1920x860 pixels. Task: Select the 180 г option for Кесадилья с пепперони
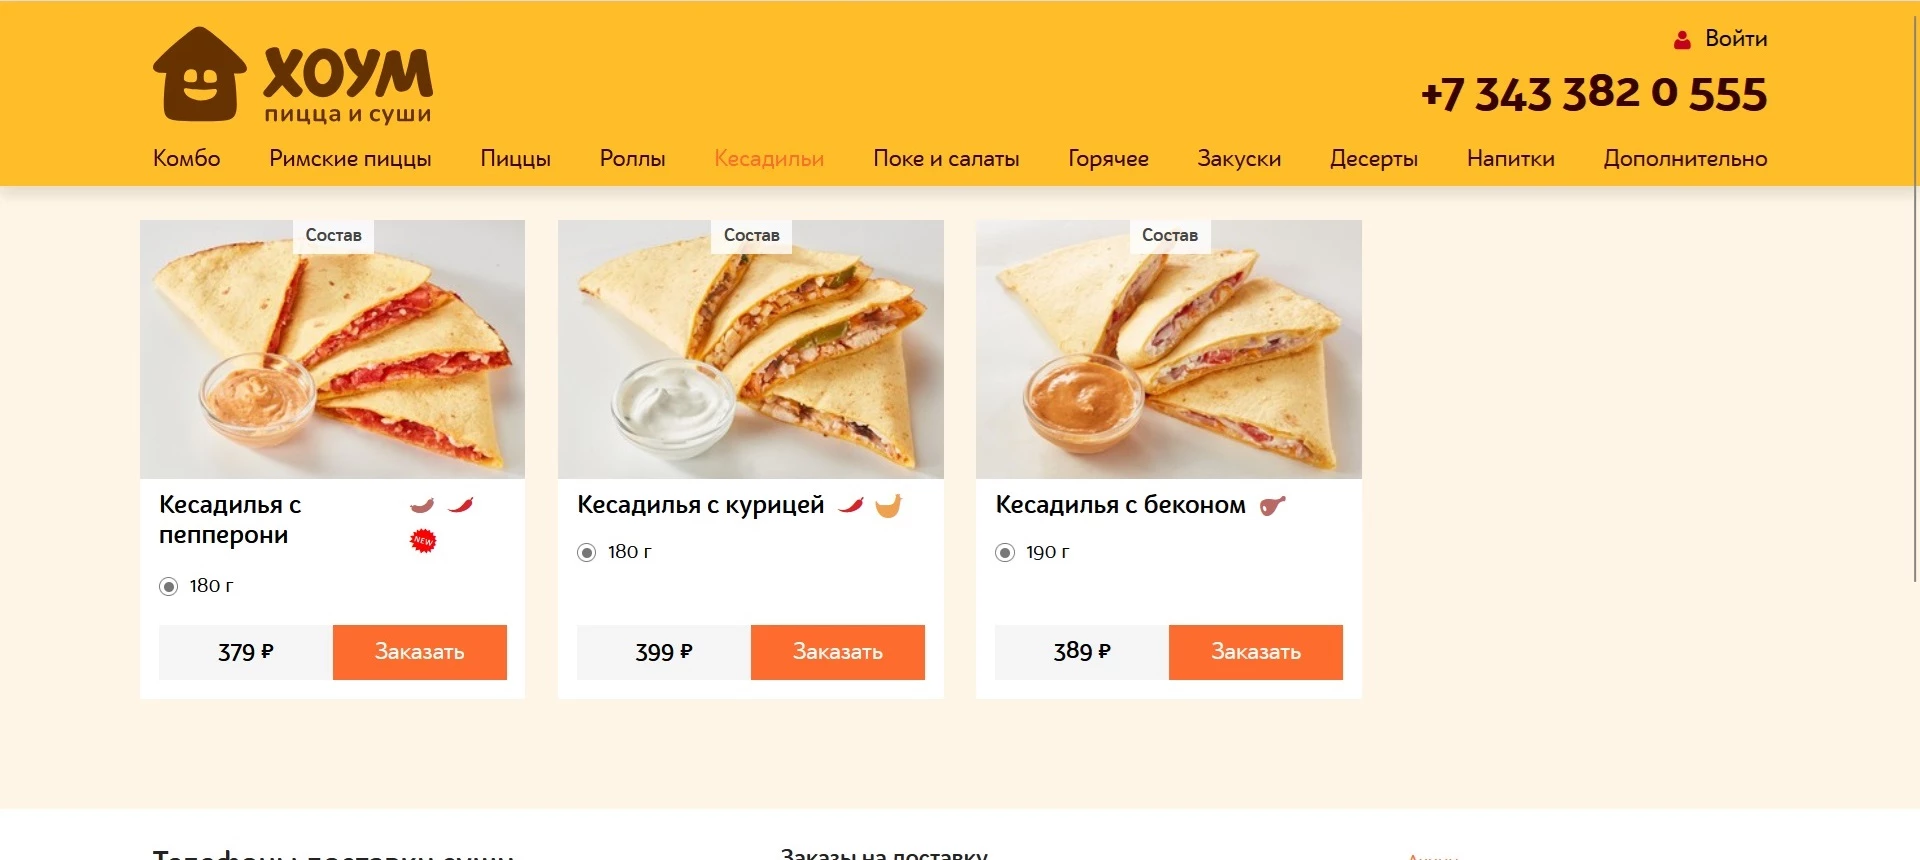pos(169,586)
